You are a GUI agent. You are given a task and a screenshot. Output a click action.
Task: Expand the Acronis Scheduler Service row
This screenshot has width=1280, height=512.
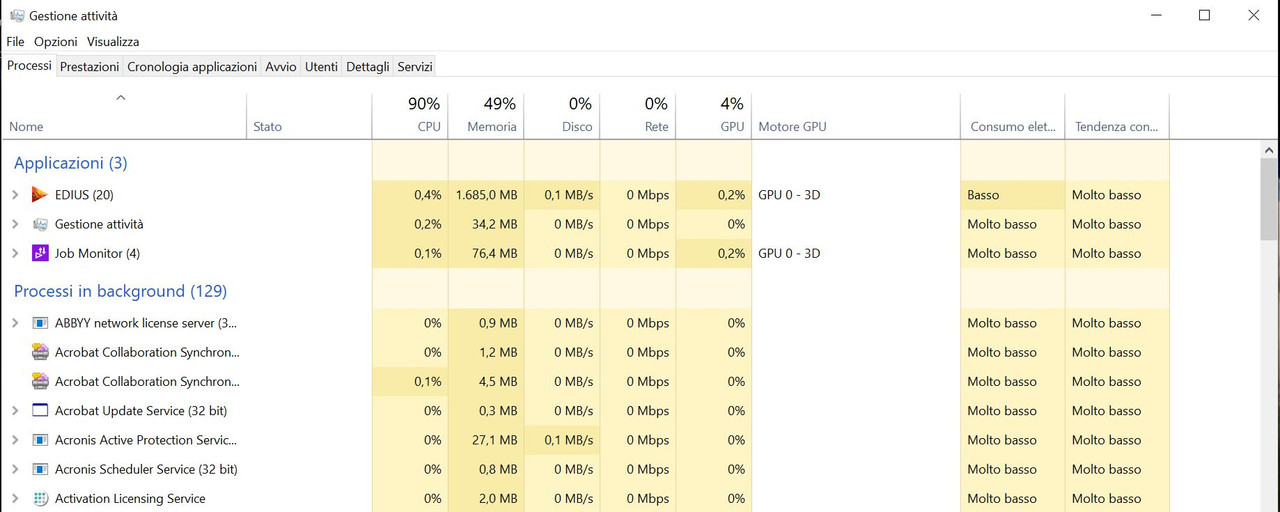pos(15,469)
